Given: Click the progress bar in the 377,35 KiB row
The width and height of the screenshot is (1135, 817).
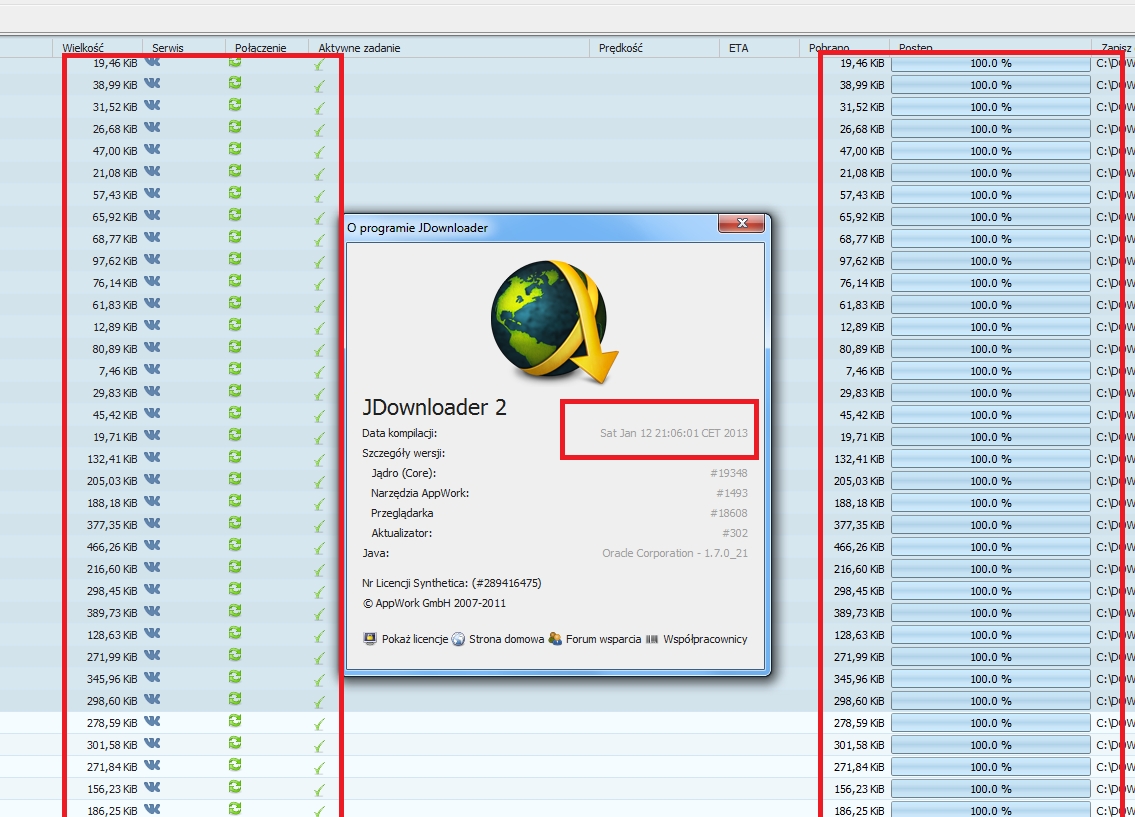Looking at the screenshot, I should click(x=990, y=525).
